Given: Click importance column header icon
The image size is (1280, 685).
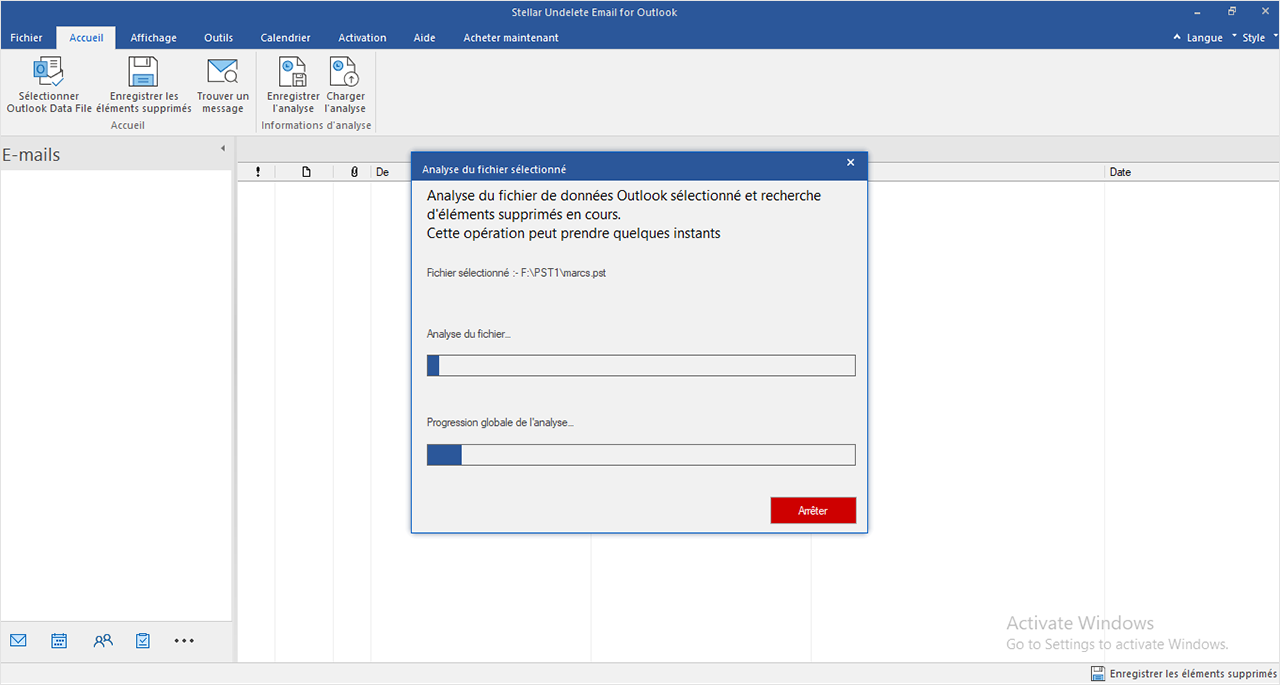Looking at the screenshot, I should pos(258,172).
